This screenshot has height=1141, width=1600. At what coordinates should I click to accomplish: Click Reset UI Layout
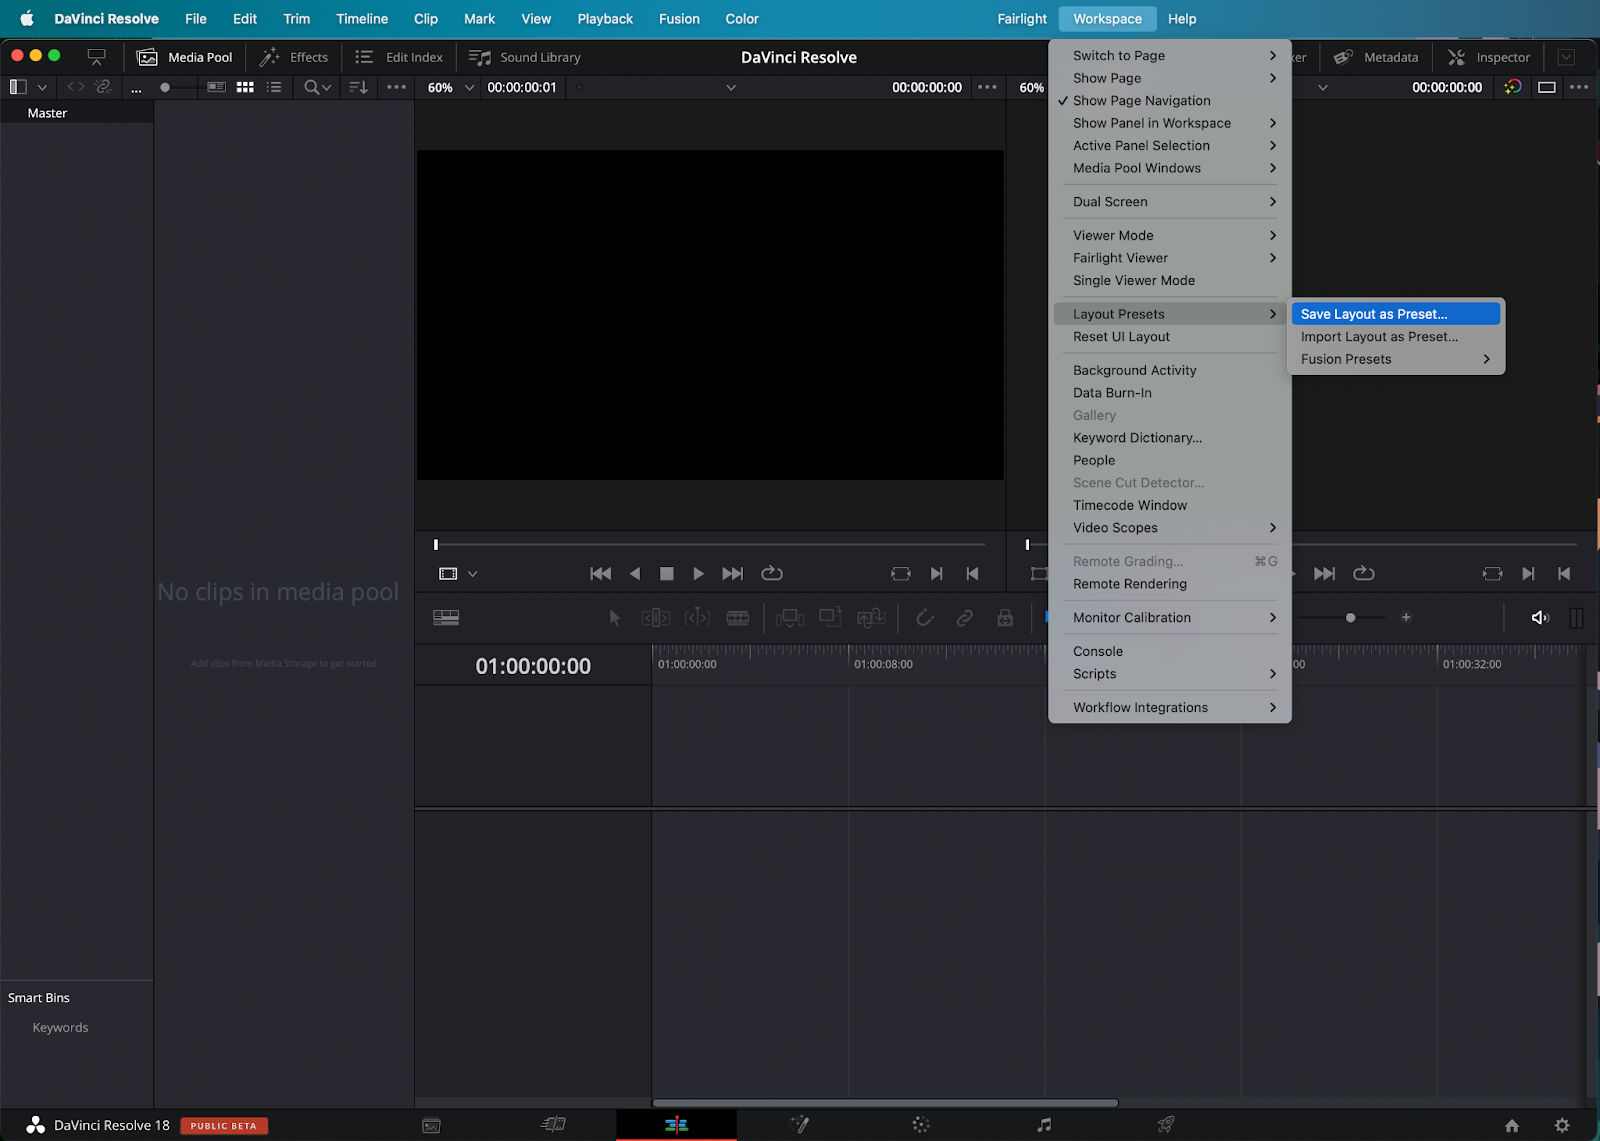click(x=1121, y=337)
